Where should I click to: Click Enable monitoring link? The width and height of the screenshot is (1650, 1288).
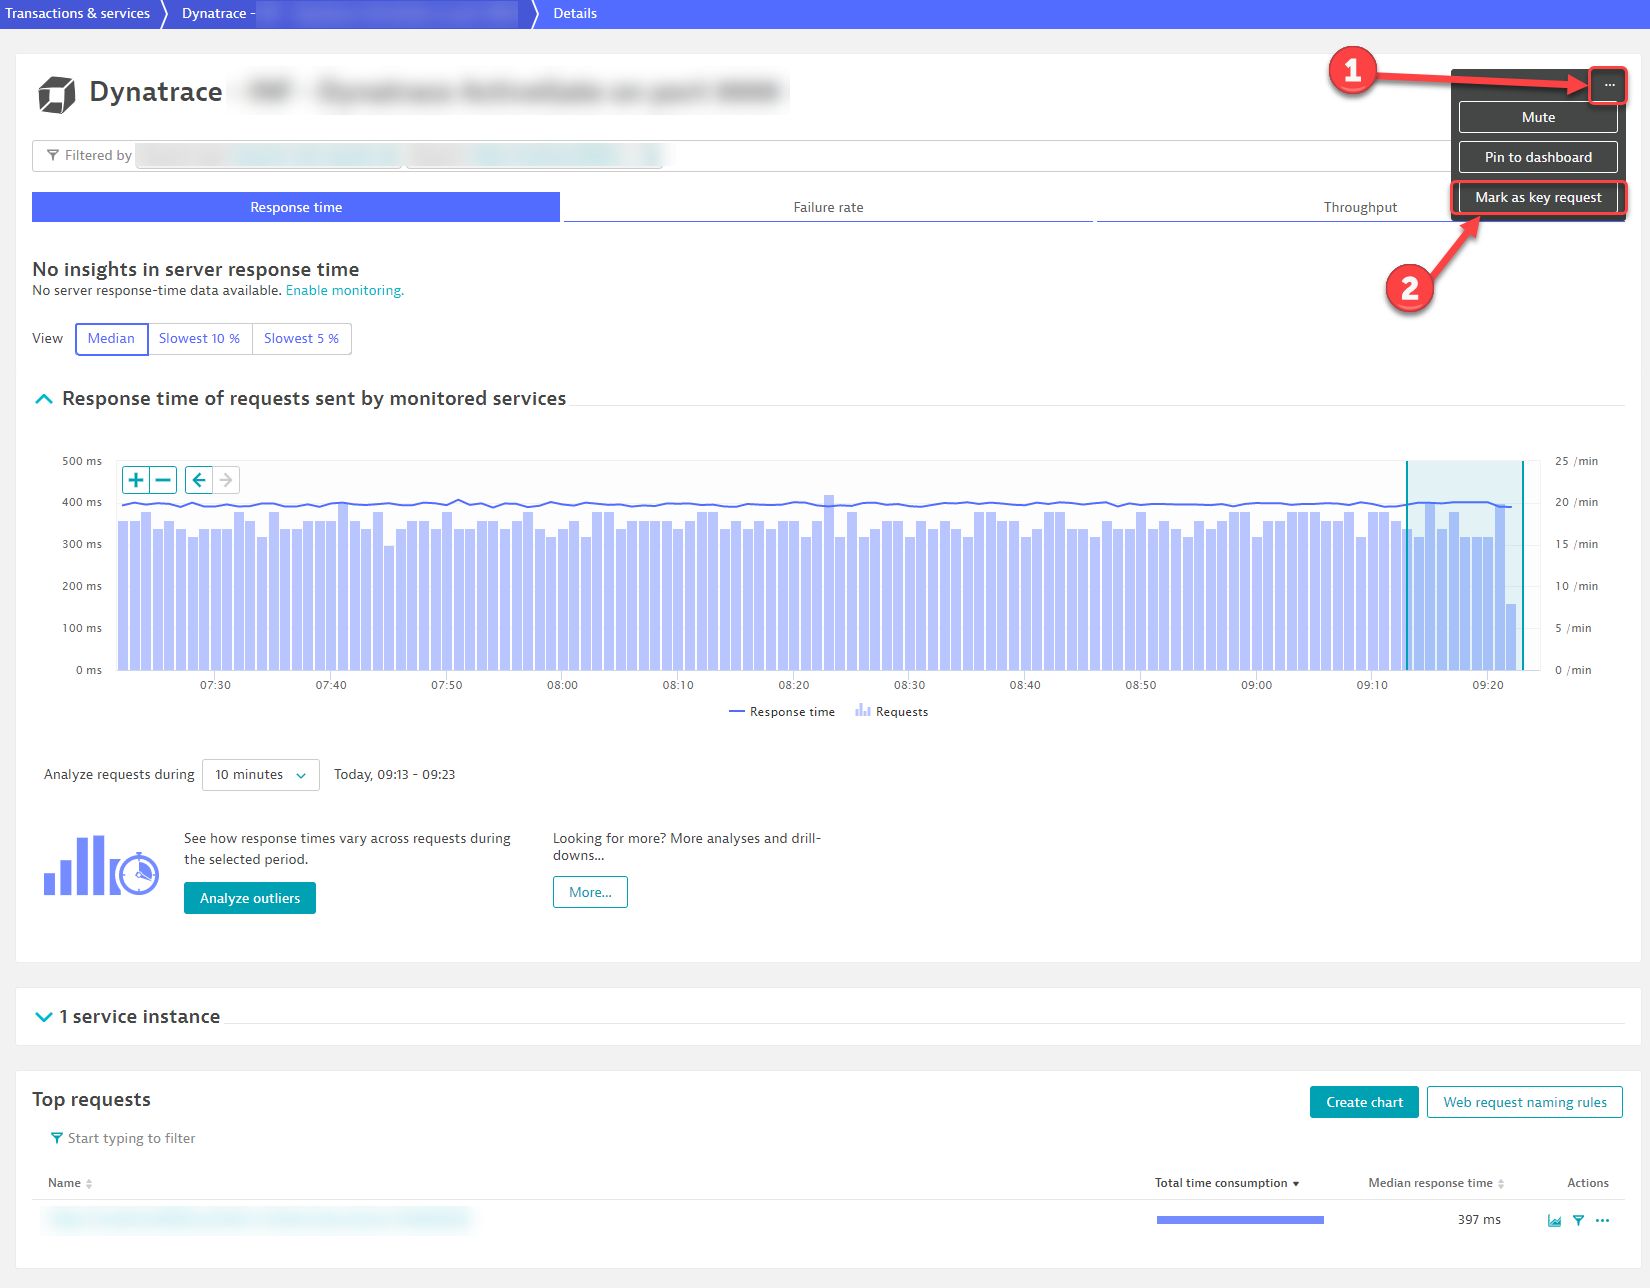(x=345, y=290)
